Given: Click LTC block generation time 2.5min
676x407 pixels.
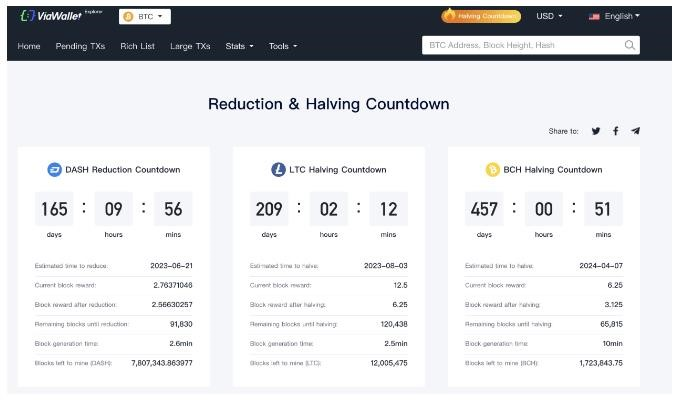Looking at the screenshot, I should (x=396, y=343).
